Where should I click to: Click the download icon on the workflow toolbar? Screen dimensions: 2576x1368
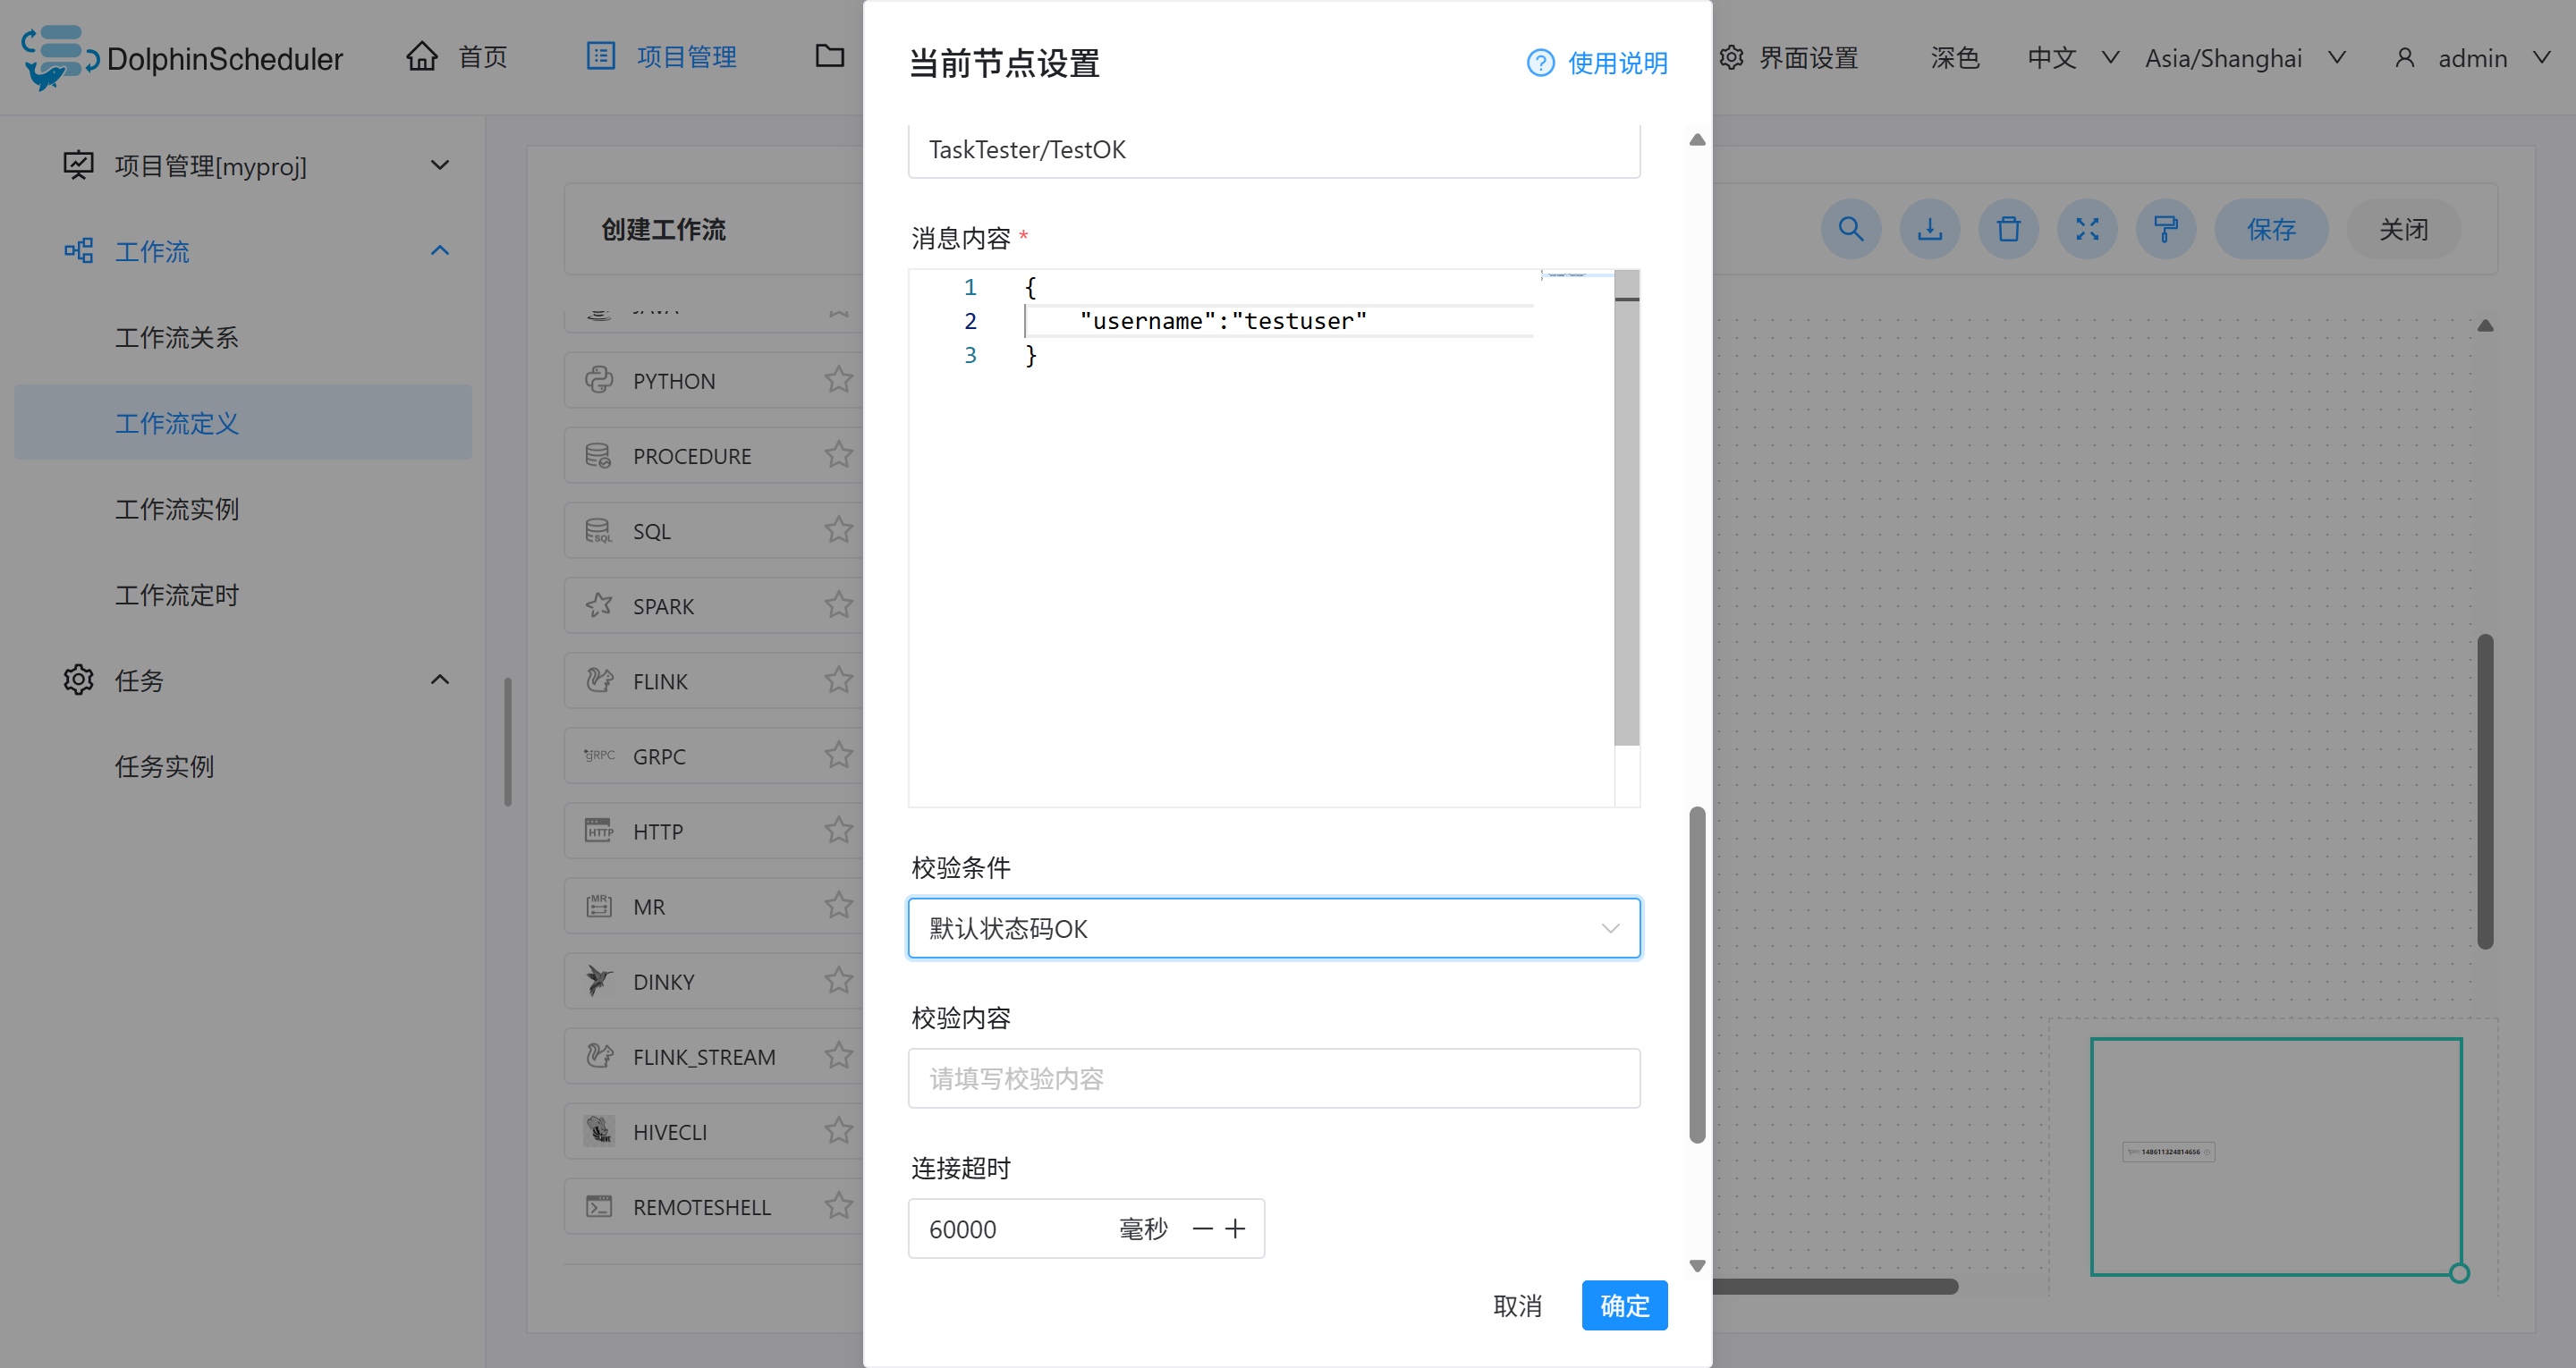pyautogui.click(x=1930, y=229)
